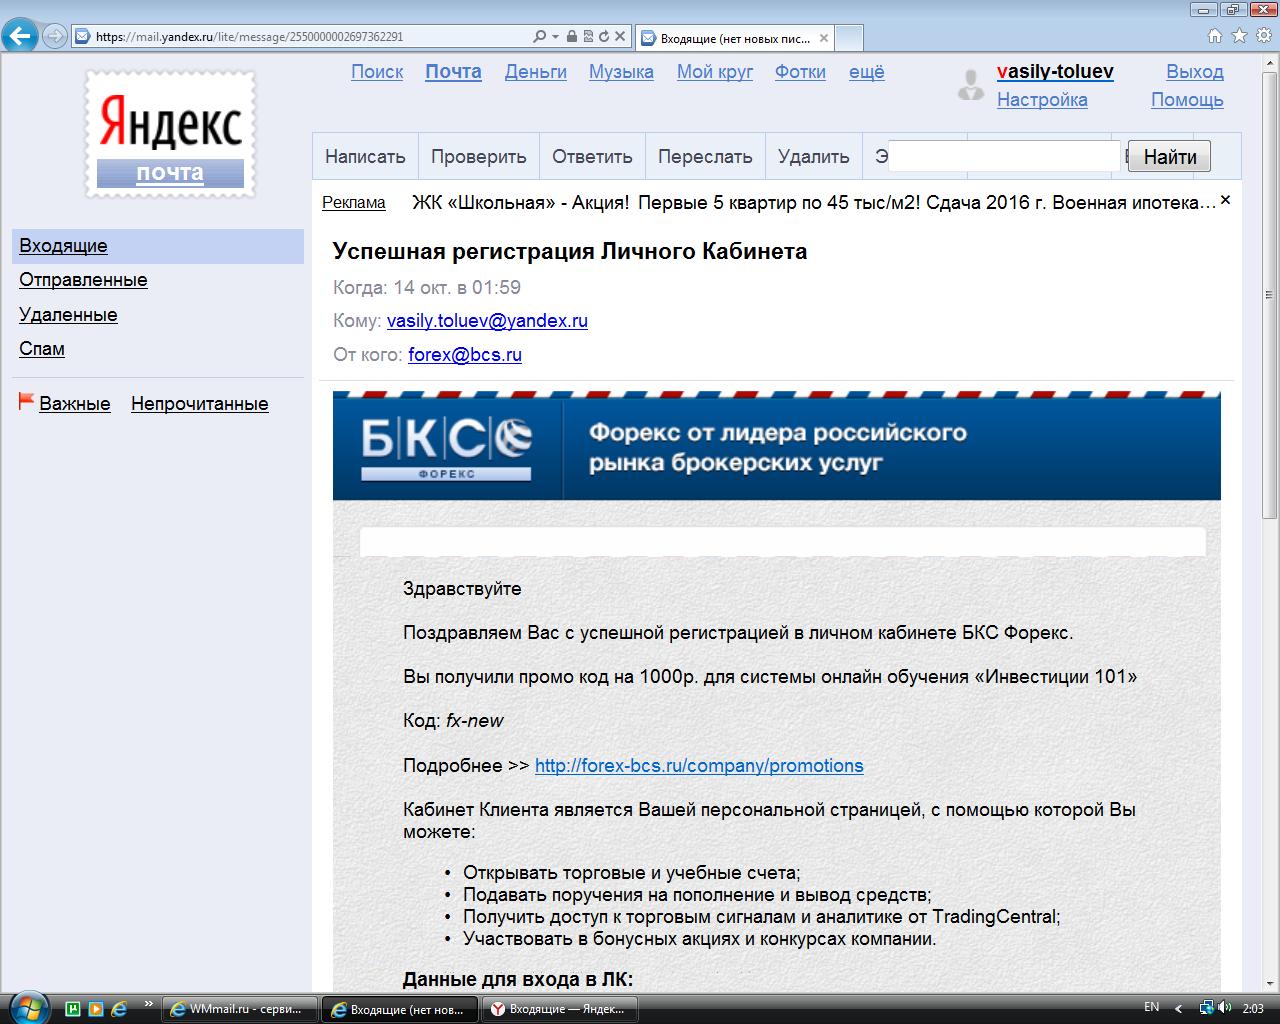Click the user avatar icon
The width and height of the screenshot is (1280, 1024).
(x=970, y=85)
